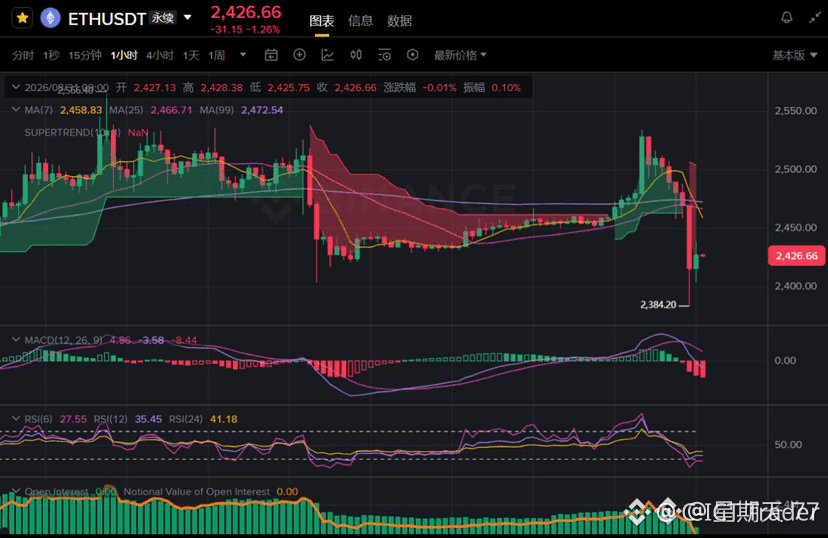Open the ETHUSDT pair selector arrow
Screen dimensions: 828x538
(187, 17)
